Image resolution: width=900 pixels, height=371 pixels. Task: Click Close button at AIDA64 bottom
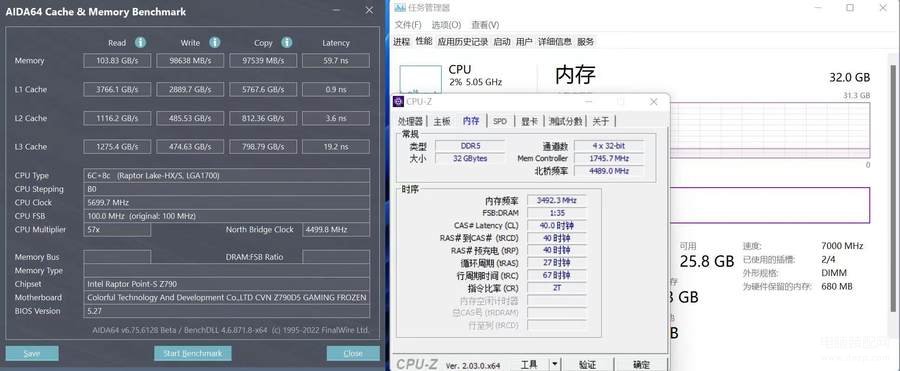coord(353,353)
